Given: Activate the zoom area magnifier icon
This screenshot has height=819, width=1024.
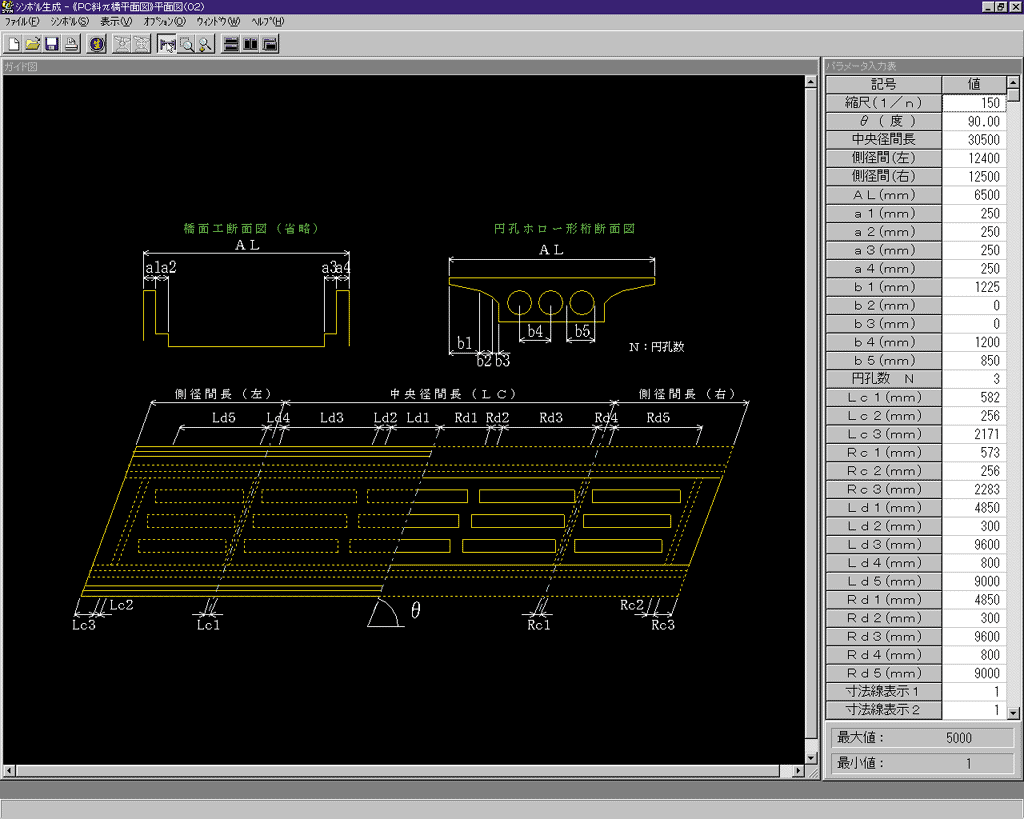Looking at the screenshot, I should 186,44.
